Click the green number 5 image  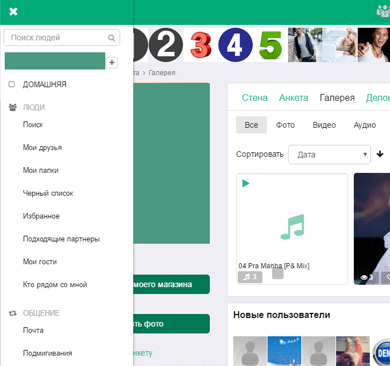pyautogui.click(x=270, y=45)
